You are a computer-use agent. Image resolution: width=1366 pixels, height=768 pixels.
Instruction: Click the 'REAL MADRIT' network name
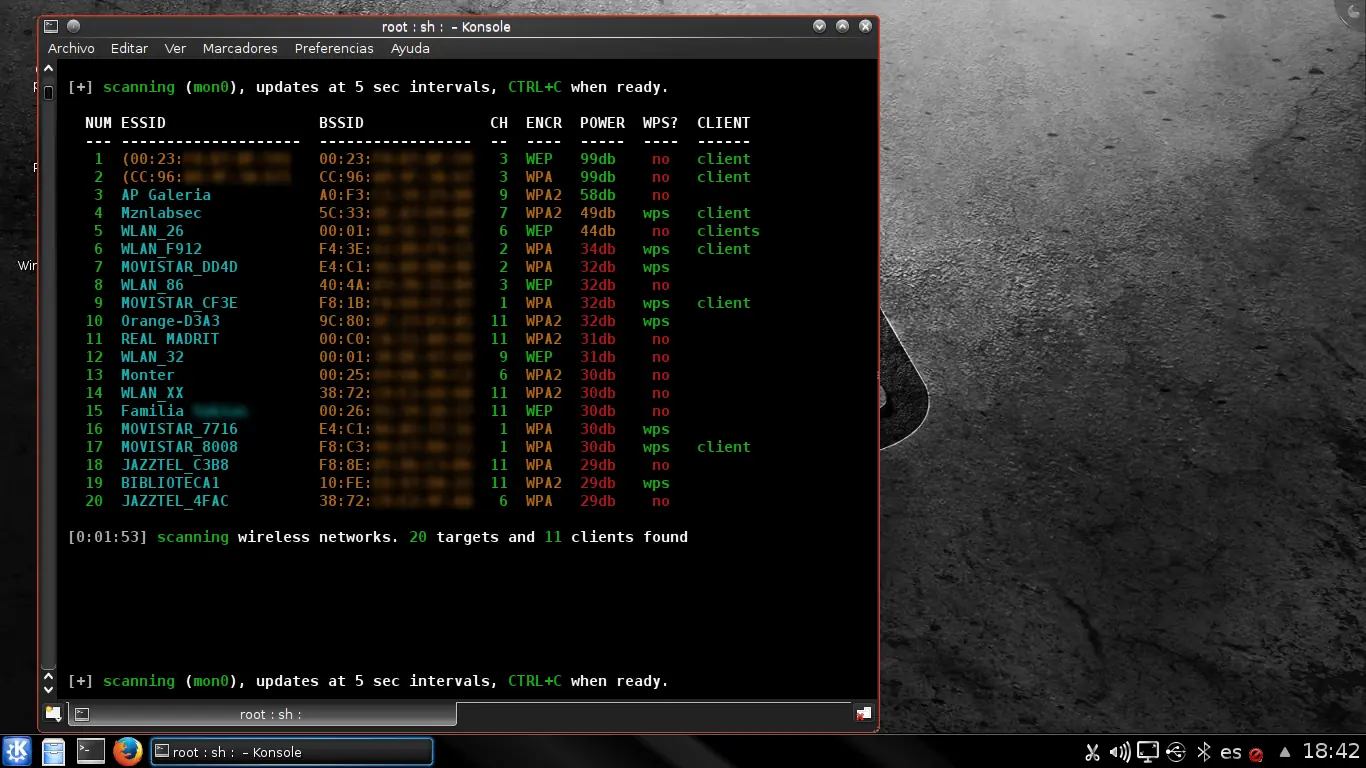(x=170, y=339)
